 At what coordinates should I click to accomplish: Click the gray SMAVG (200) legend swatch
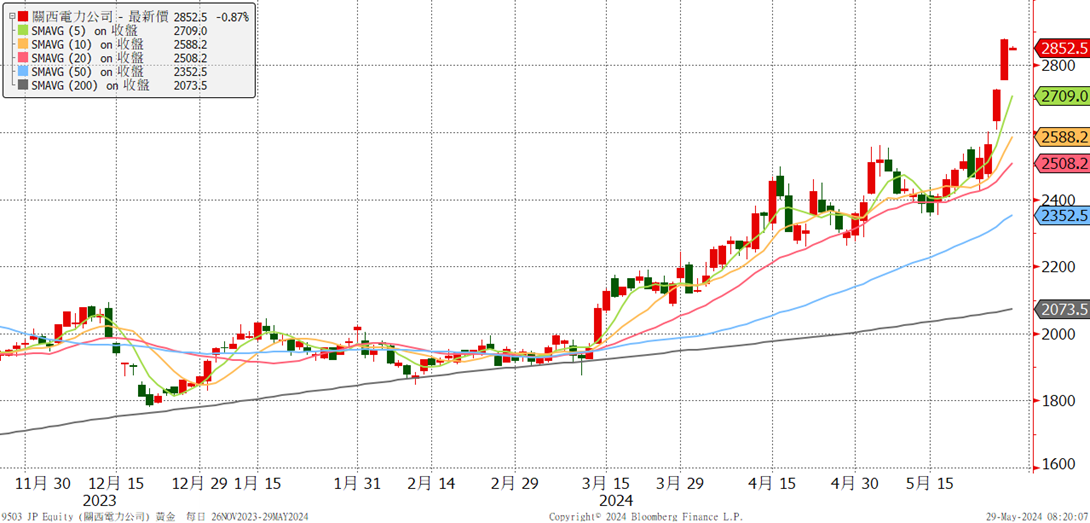pos(24,86)
